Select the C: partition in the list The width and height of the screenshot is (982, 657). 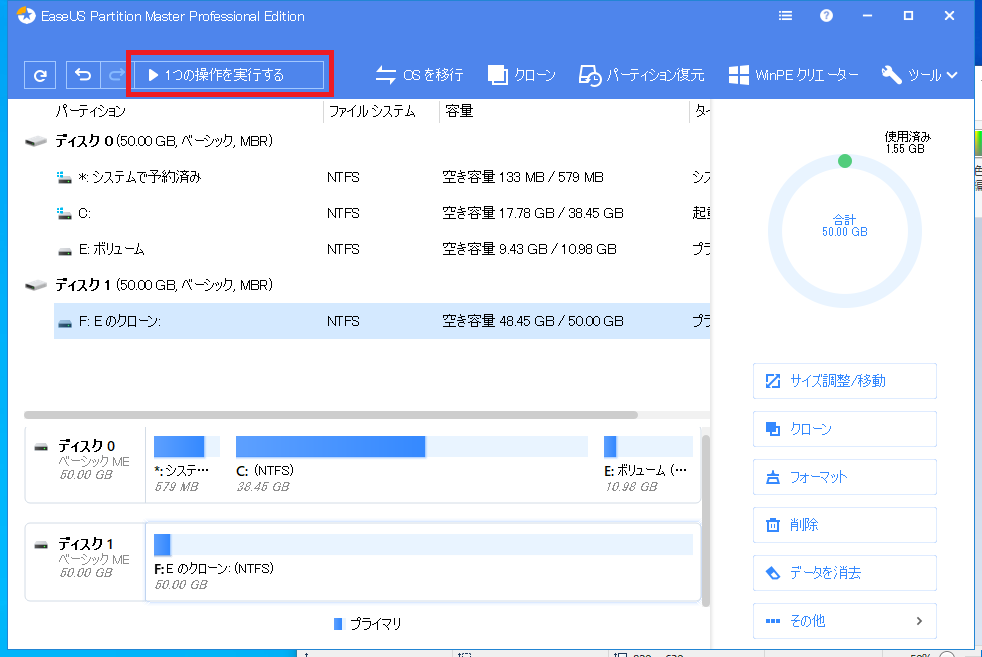click(300, 213)
